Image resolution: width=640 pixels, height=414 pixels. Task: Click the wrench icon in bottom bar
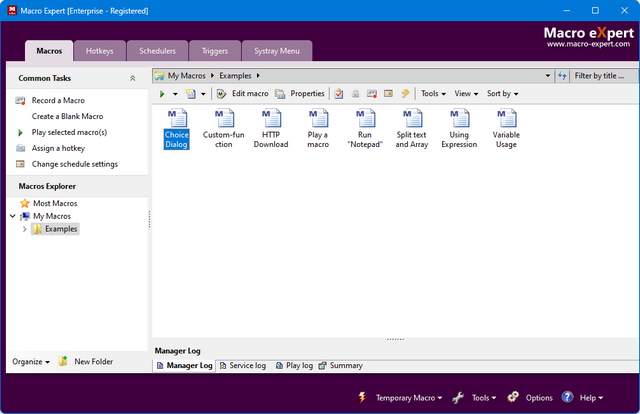[x=458, y=397]
